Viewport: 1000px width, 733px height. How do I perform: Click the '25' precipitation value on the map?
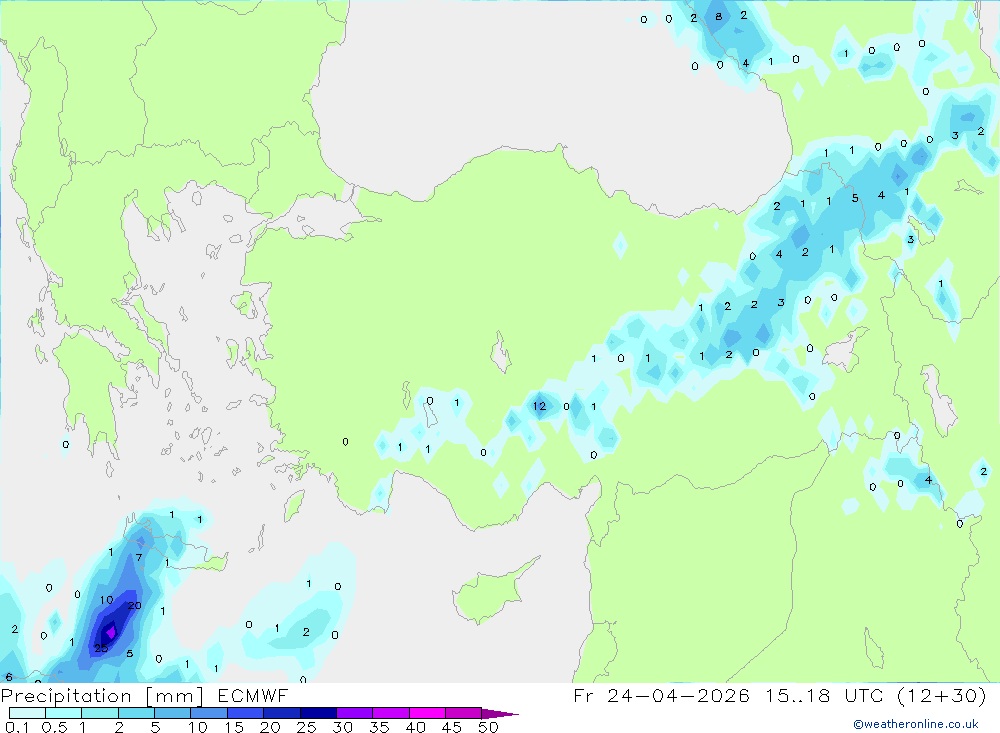[x=101, y=648]
